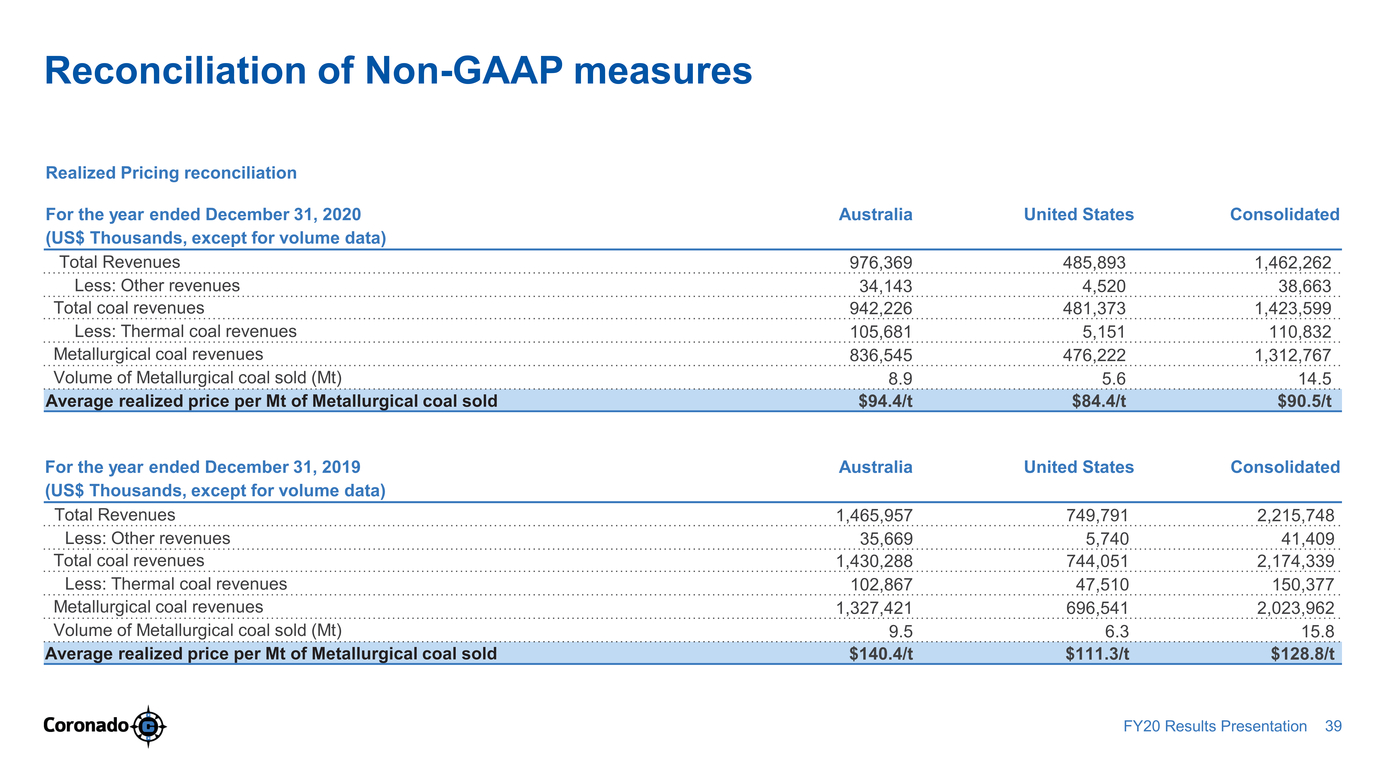Select volume sold value 9.5

pos(900,632)
